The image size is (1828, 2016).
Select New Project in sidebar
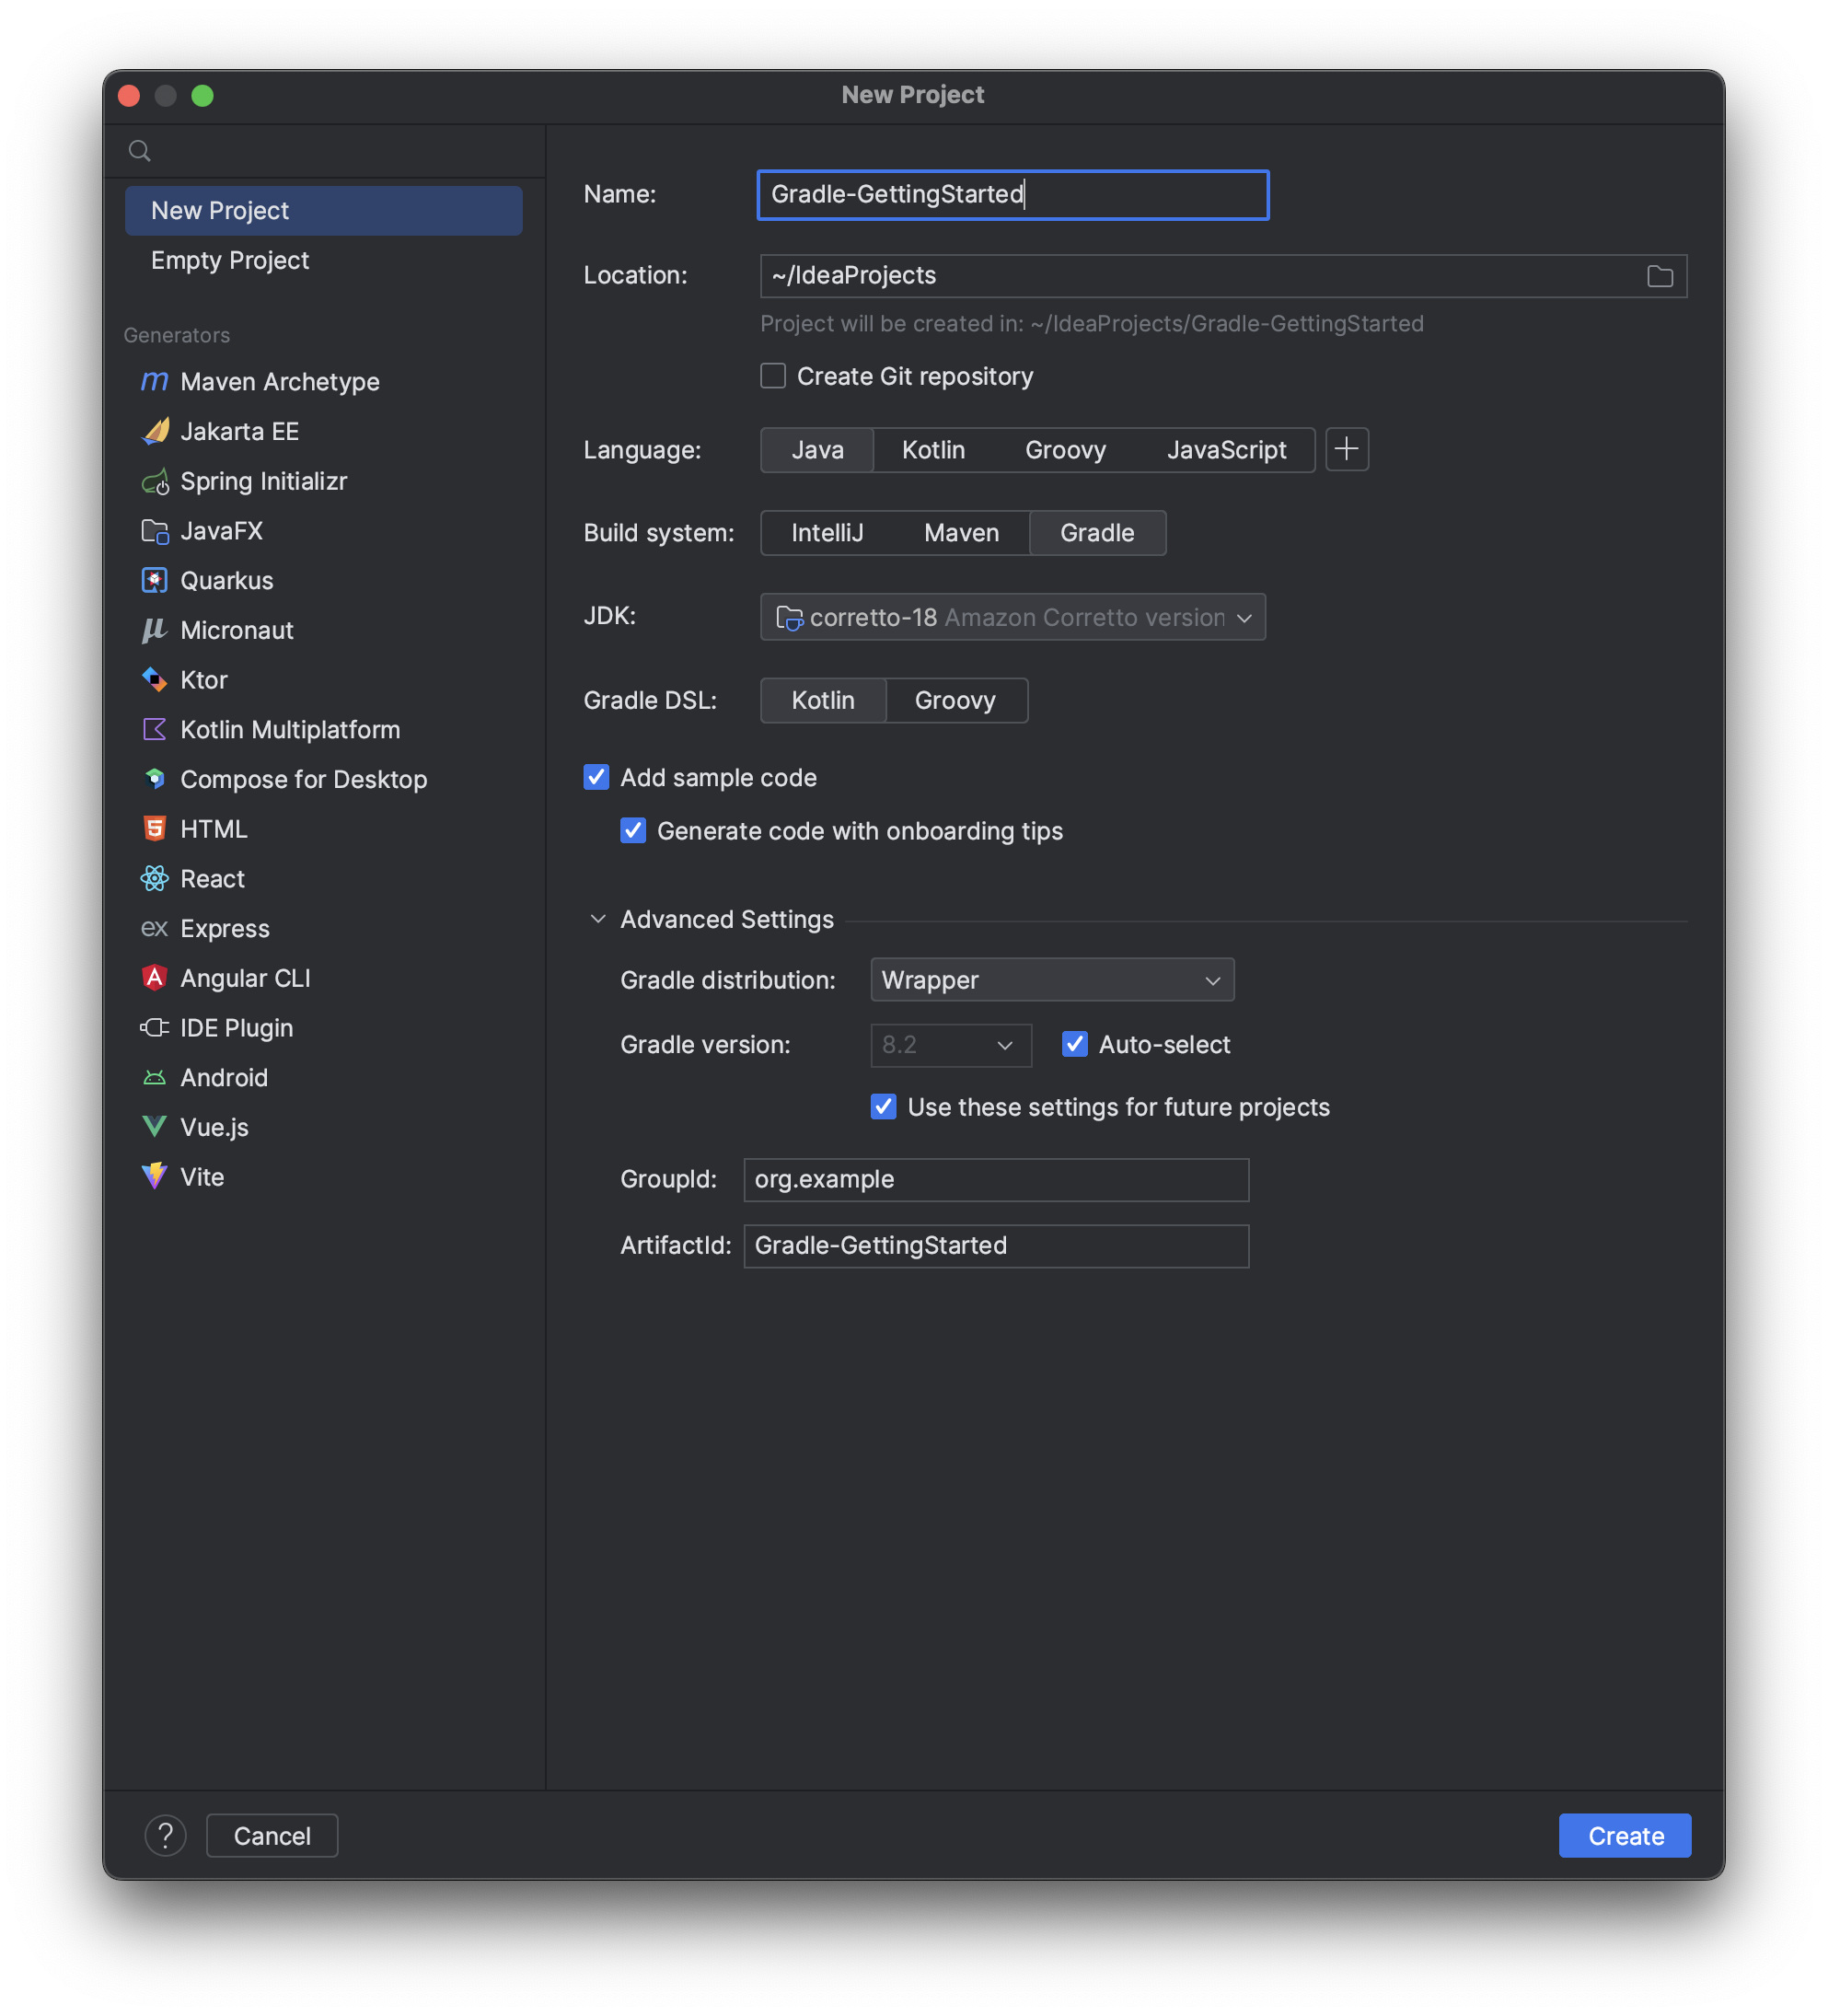324,211
